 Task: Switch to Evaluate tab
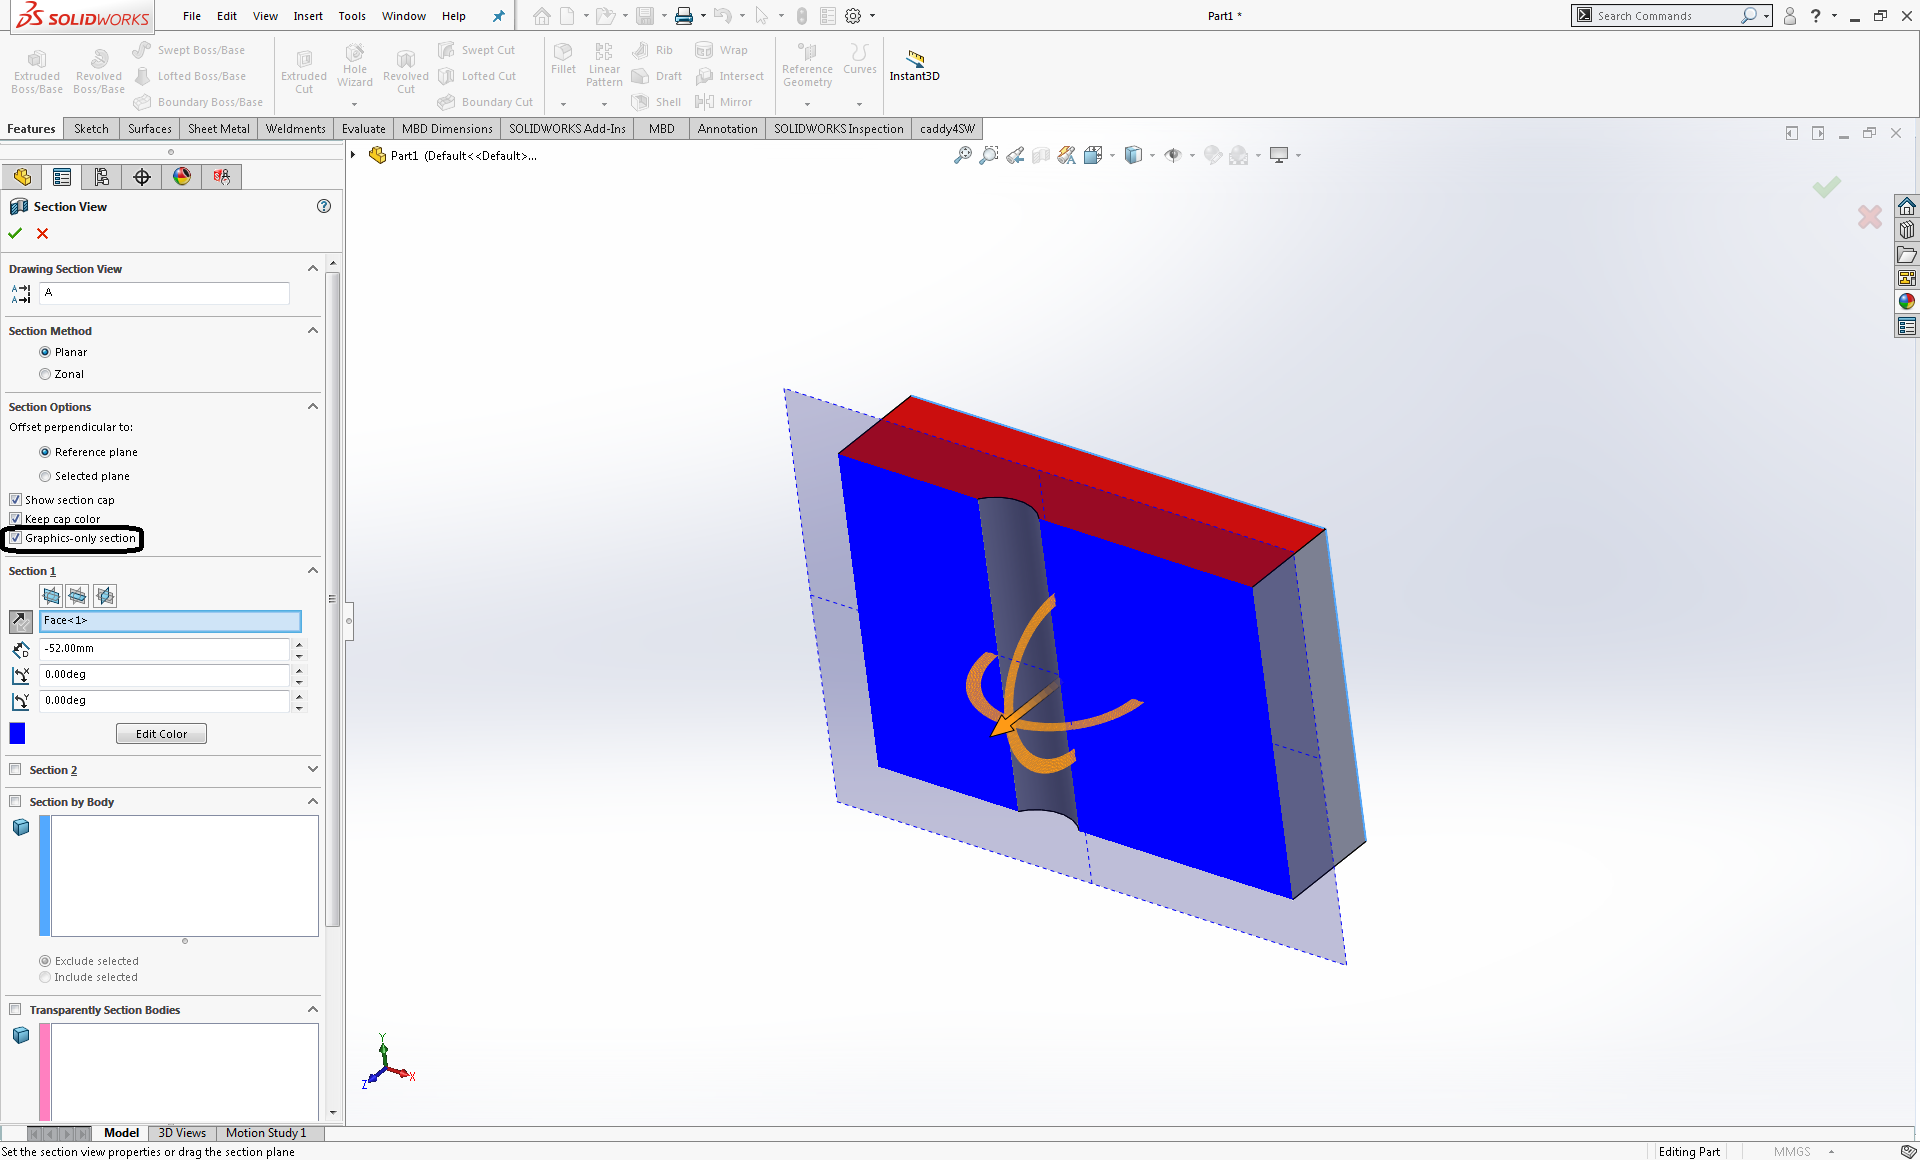coord(363,129)
